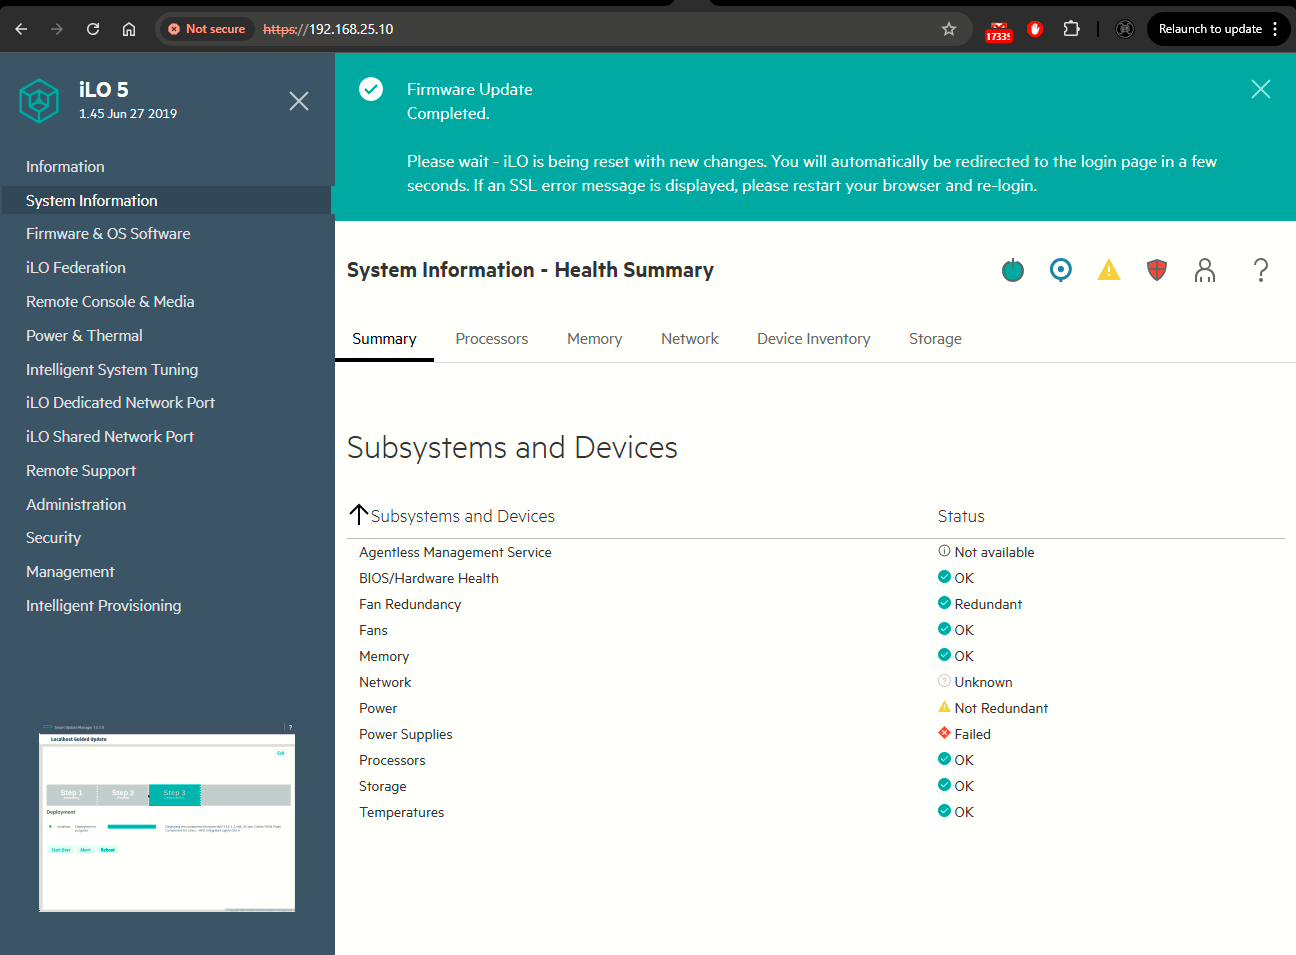This screenshot has height=955, width=1296.
Task: Click the Network Unknown status icon
Action: point(944,681)
